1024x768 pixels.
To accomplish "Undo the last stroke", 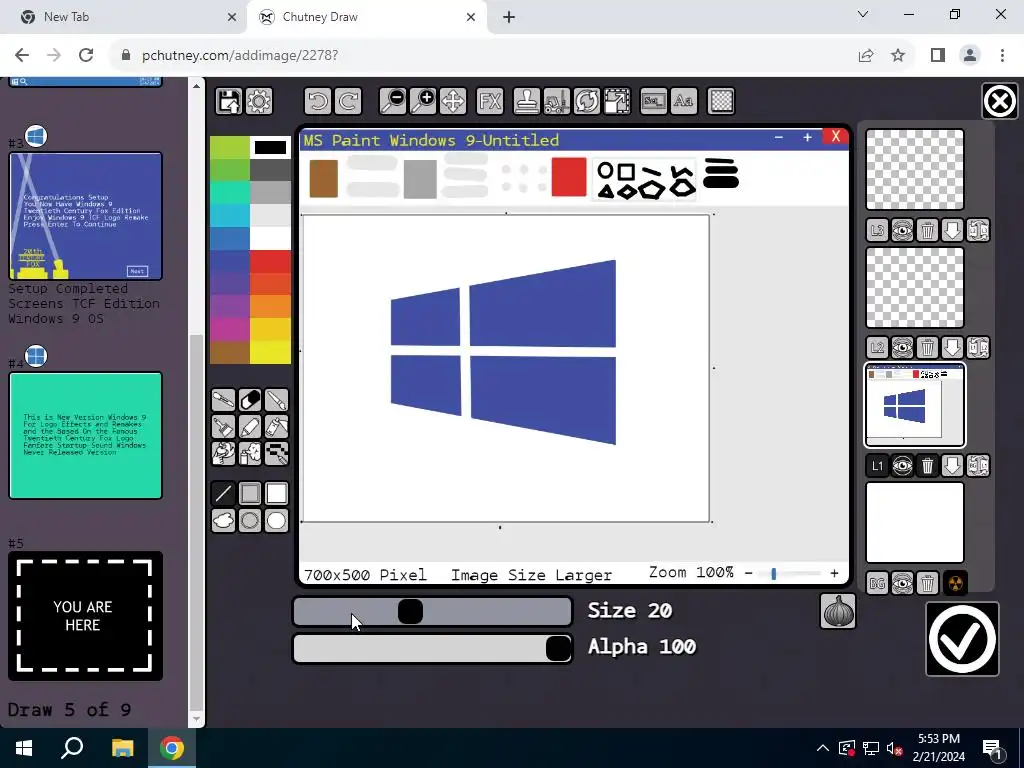I will 318,101.
